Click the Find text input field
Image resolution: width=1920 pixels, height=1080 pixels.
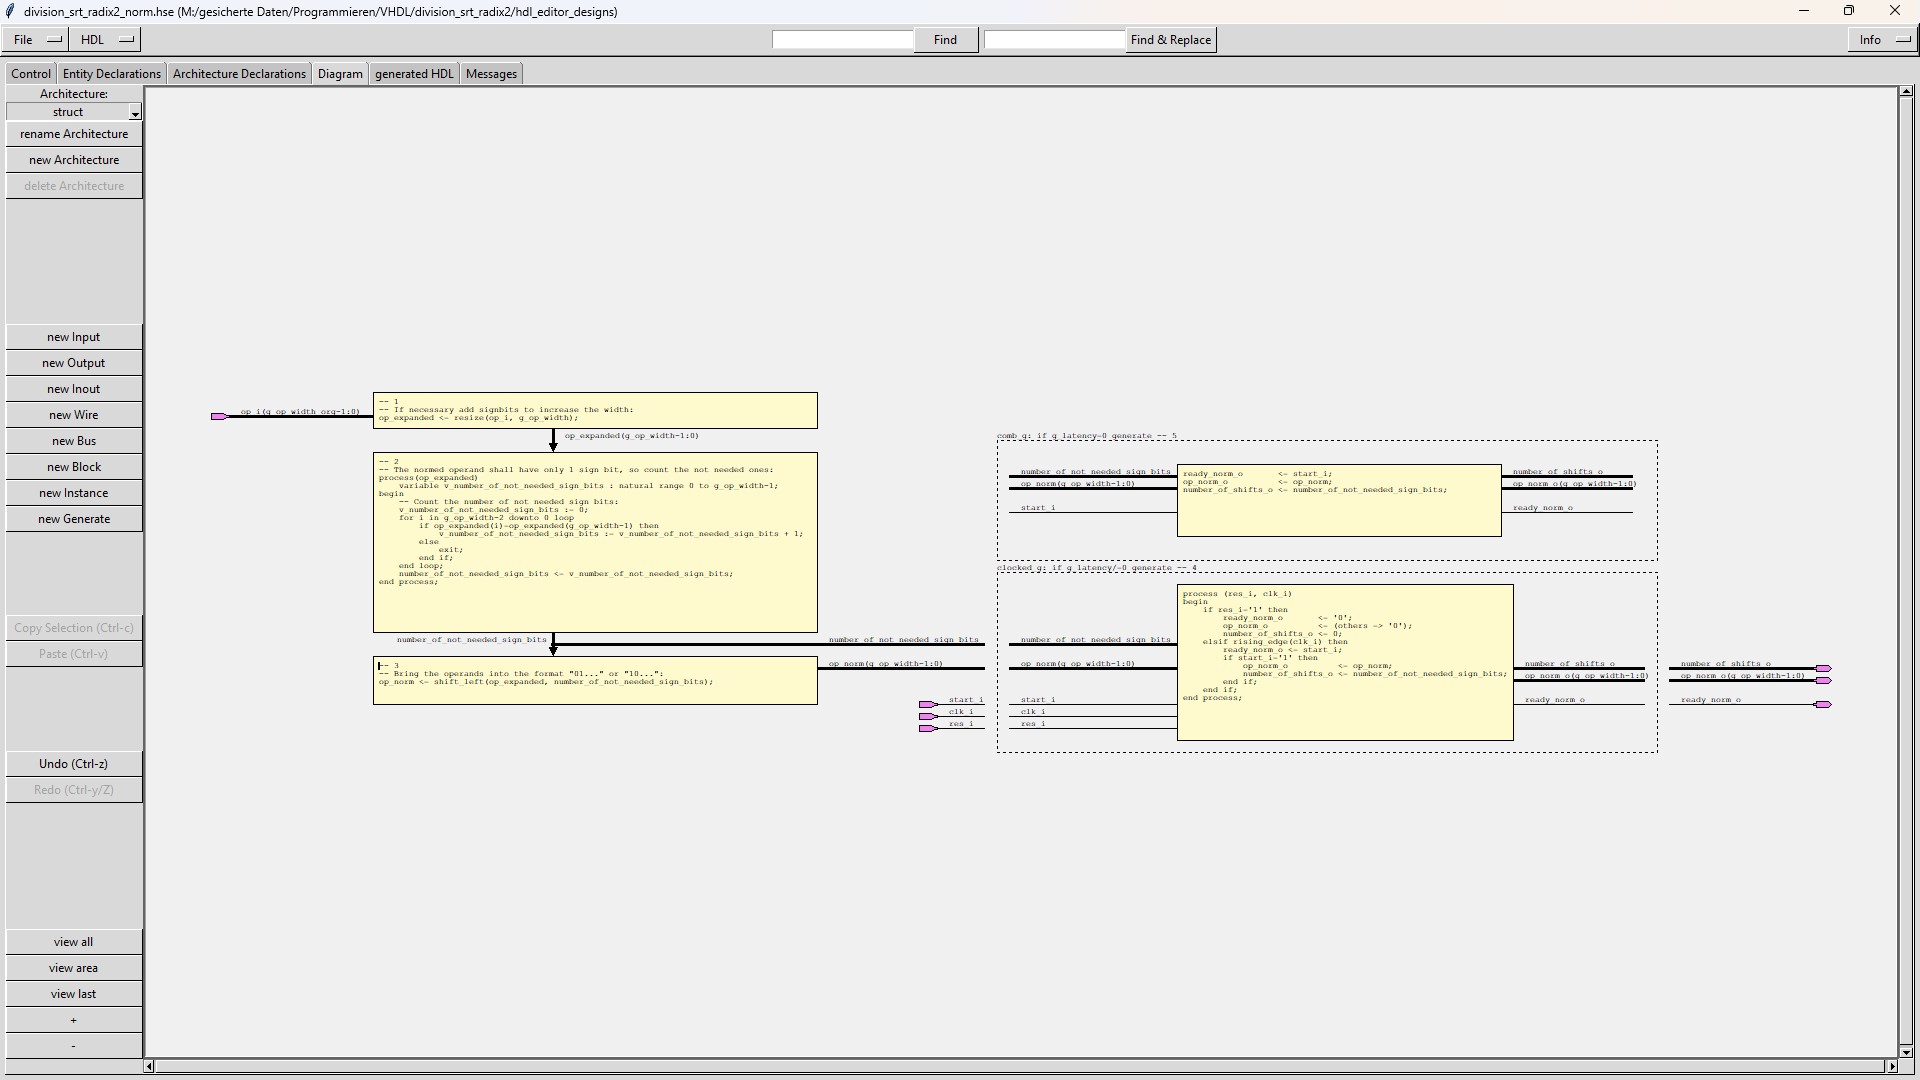[842, 40]
